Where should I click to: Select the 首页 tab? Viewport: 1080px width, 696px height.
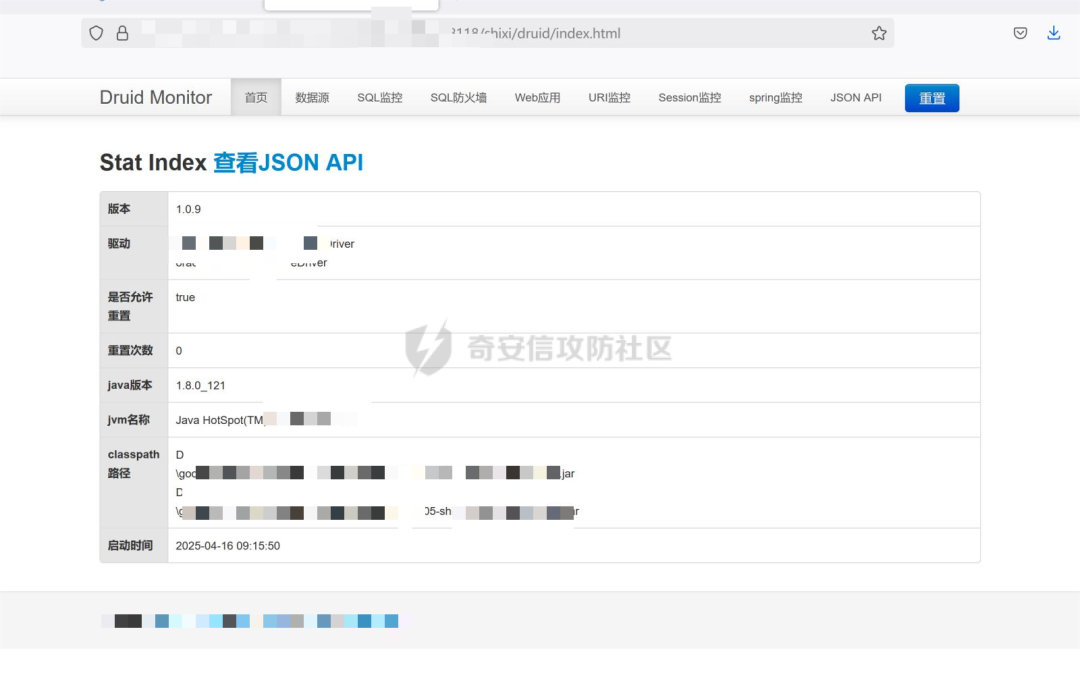coord(256,98)
